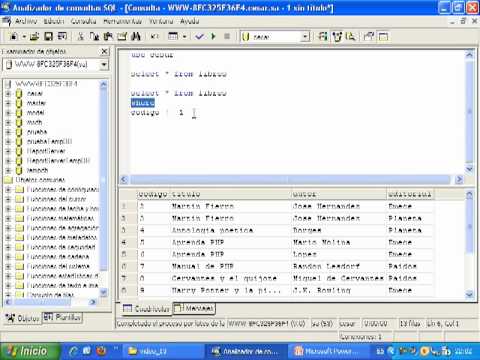The height and width of the screenshot is (360, 480).
Task: Click the highlighted where keyword in editor
Action: pos(143,103)
